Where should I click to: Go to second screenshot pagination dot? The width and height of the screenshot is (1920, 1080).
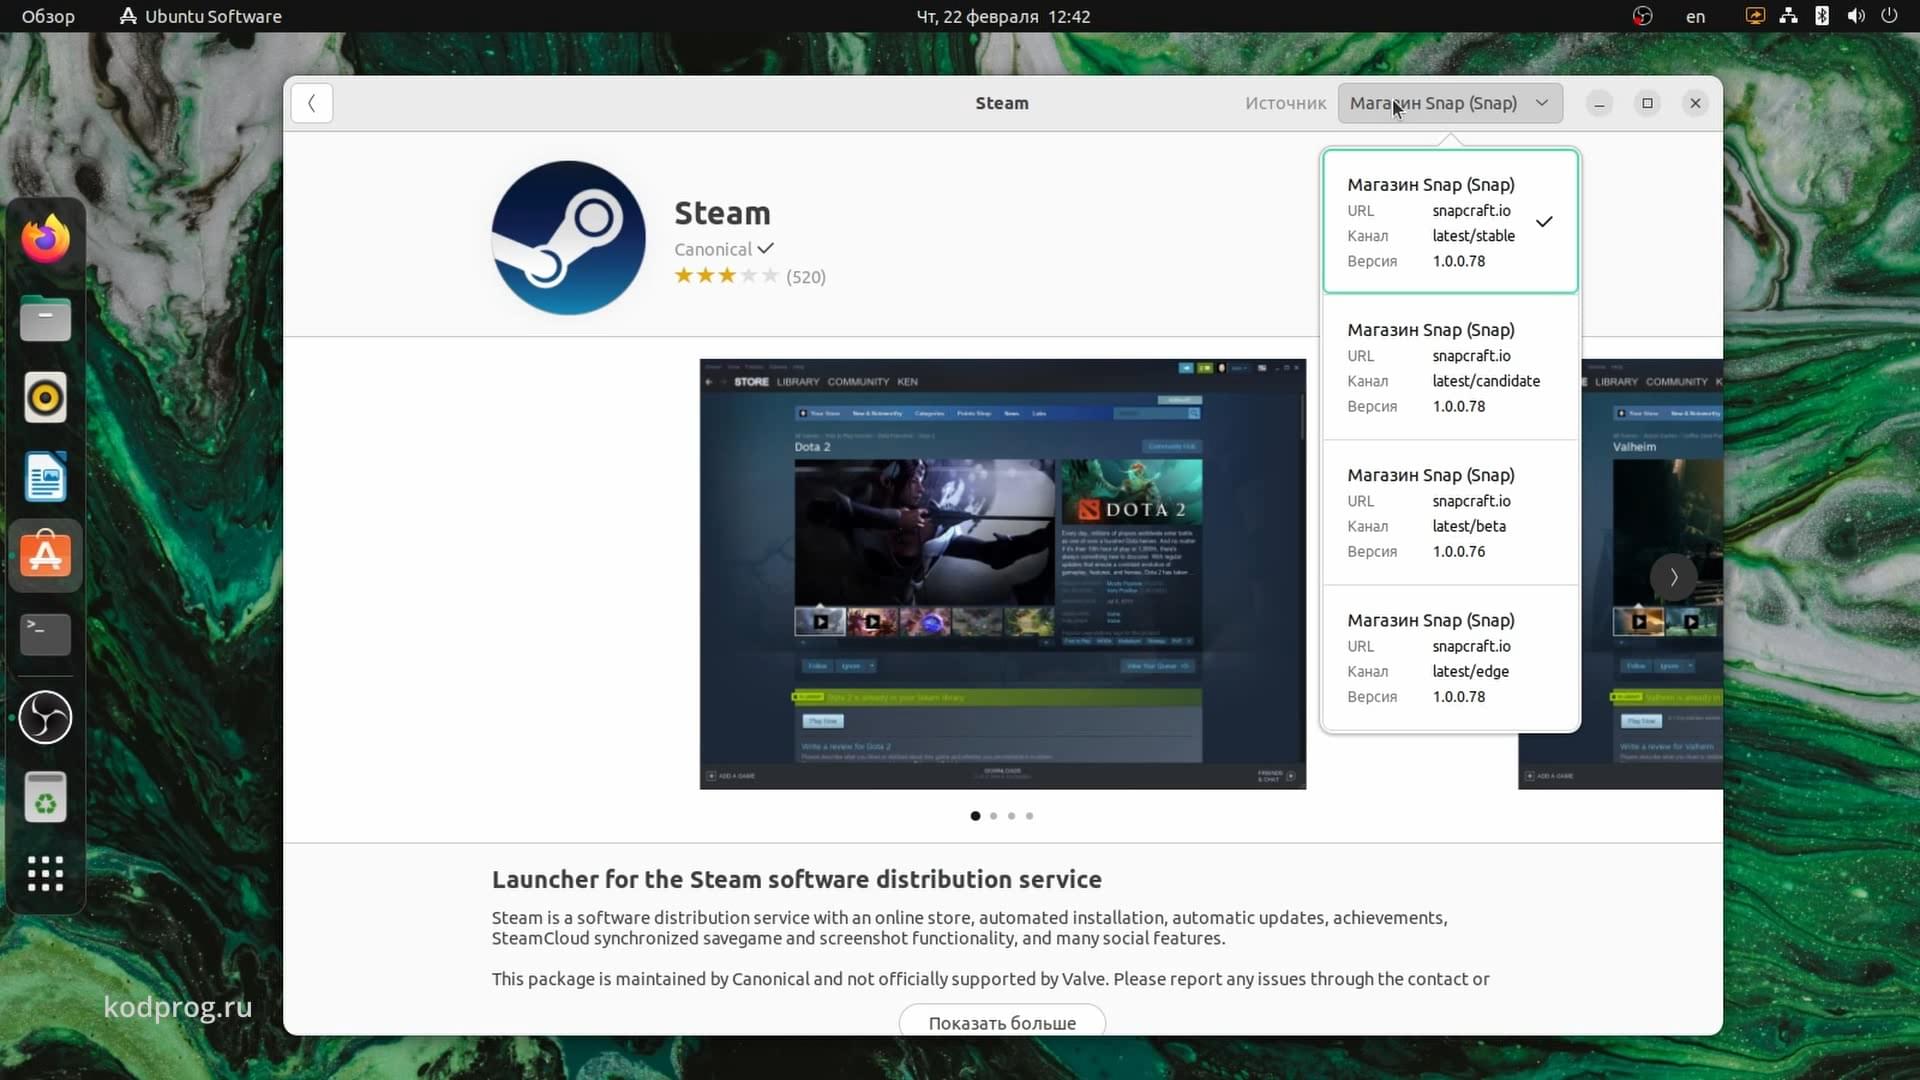(x=993, y=816)
